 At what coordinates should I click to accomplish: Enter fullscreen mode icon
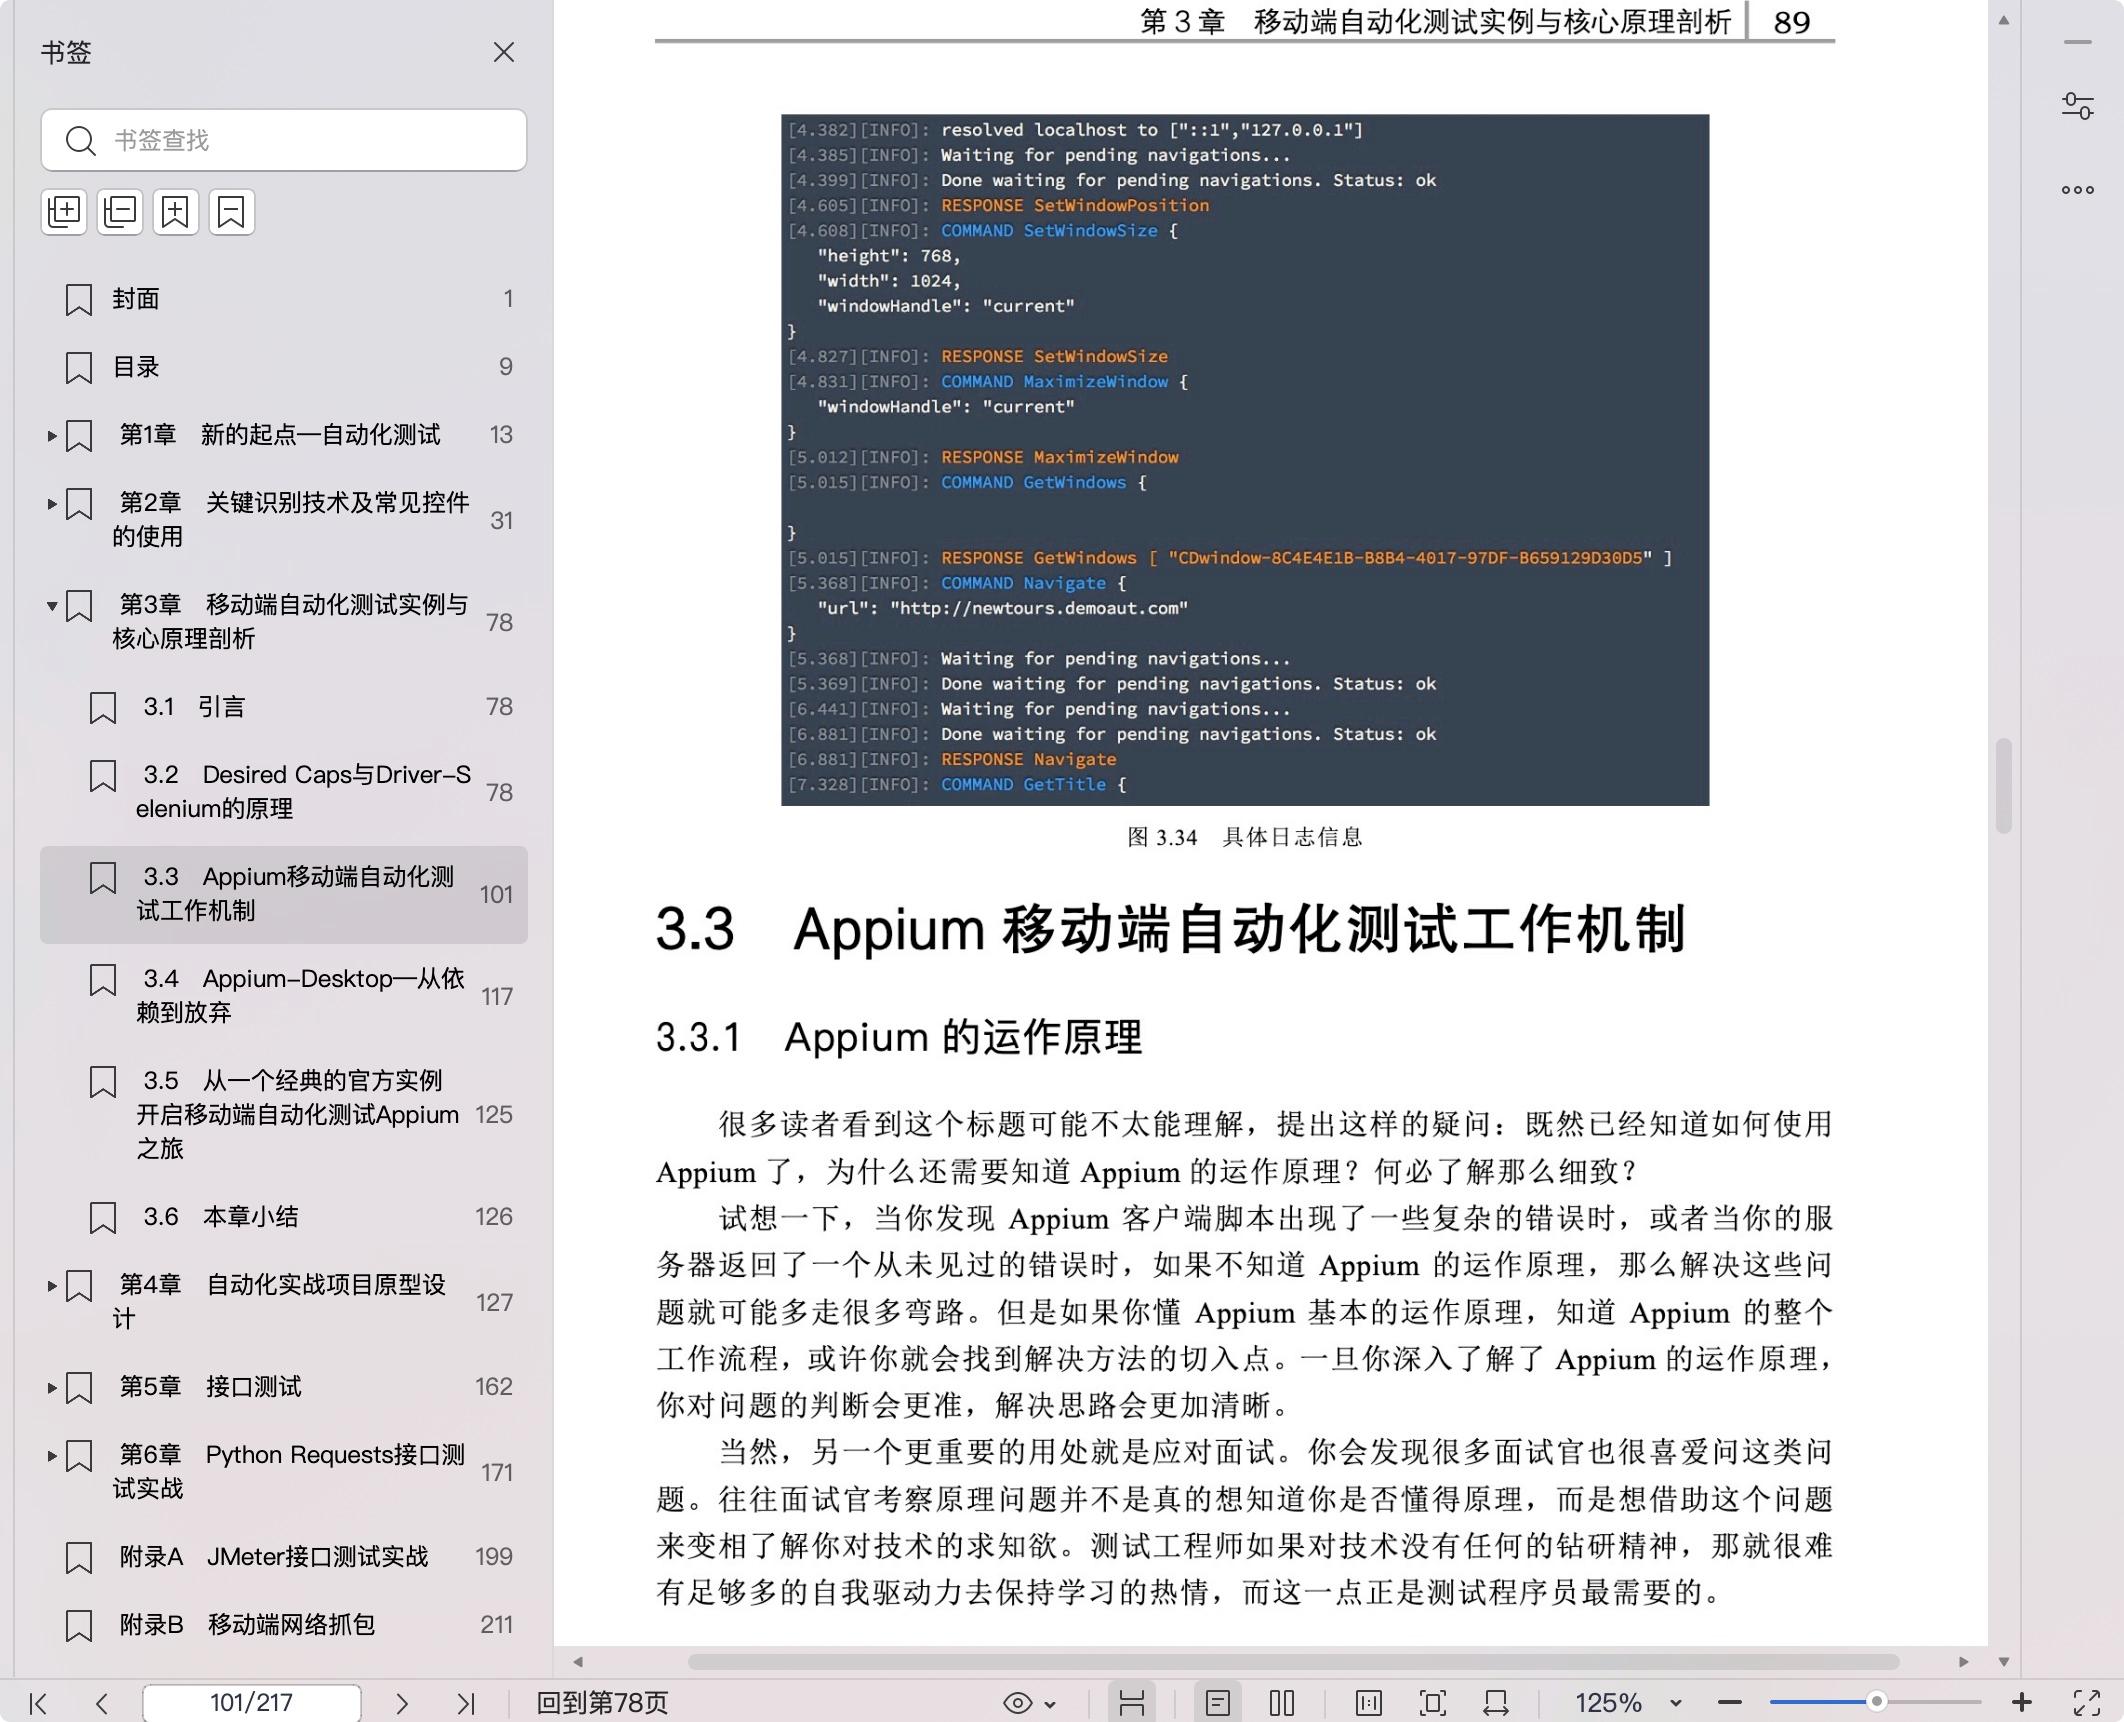[2087, 1703]
